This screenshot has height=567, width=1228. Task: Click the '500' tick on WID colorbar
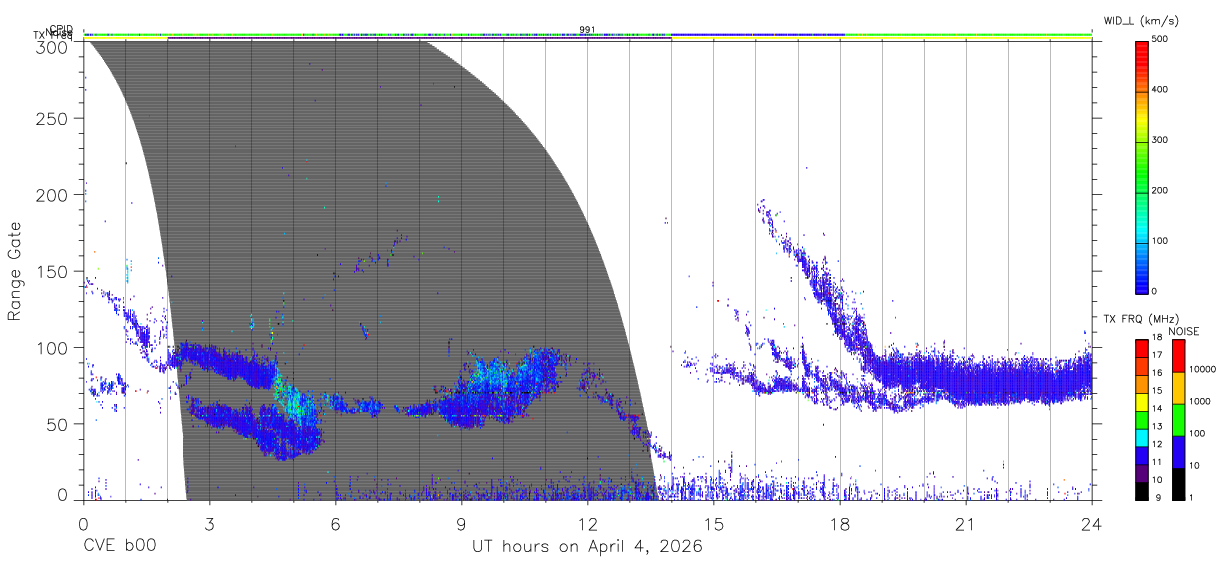click(x=1160, y=40)
